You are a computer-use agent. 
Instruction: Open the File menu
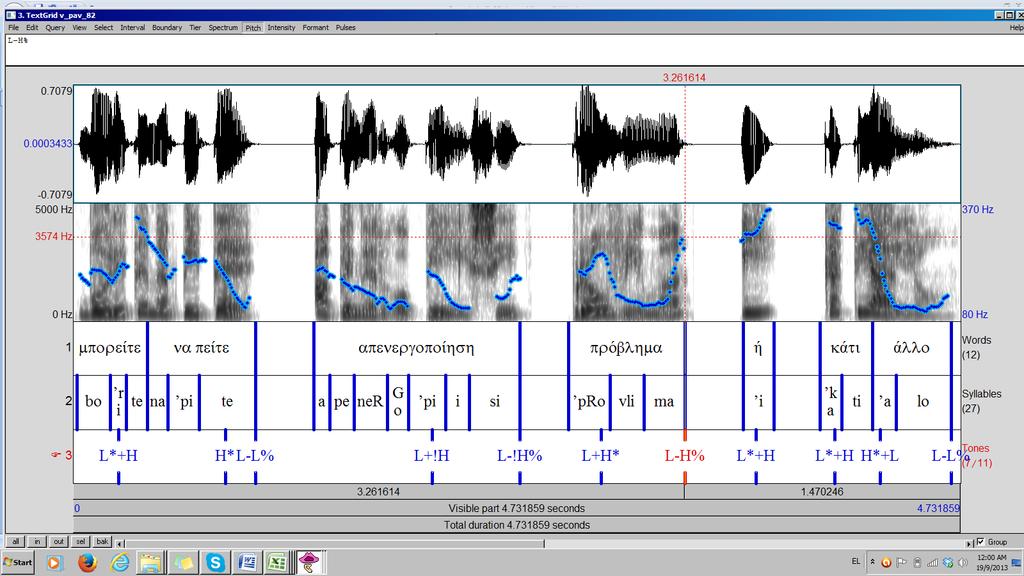pos(13,27)
